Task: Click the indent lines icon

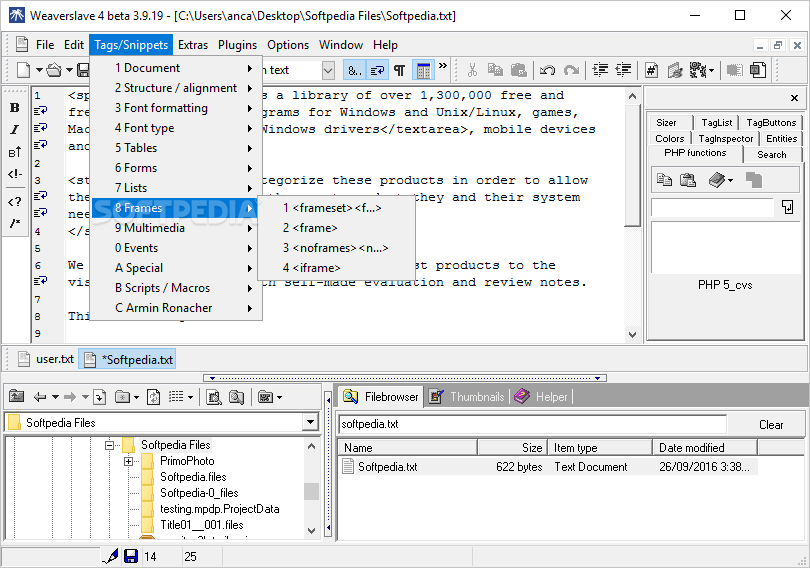Action: 600,70
